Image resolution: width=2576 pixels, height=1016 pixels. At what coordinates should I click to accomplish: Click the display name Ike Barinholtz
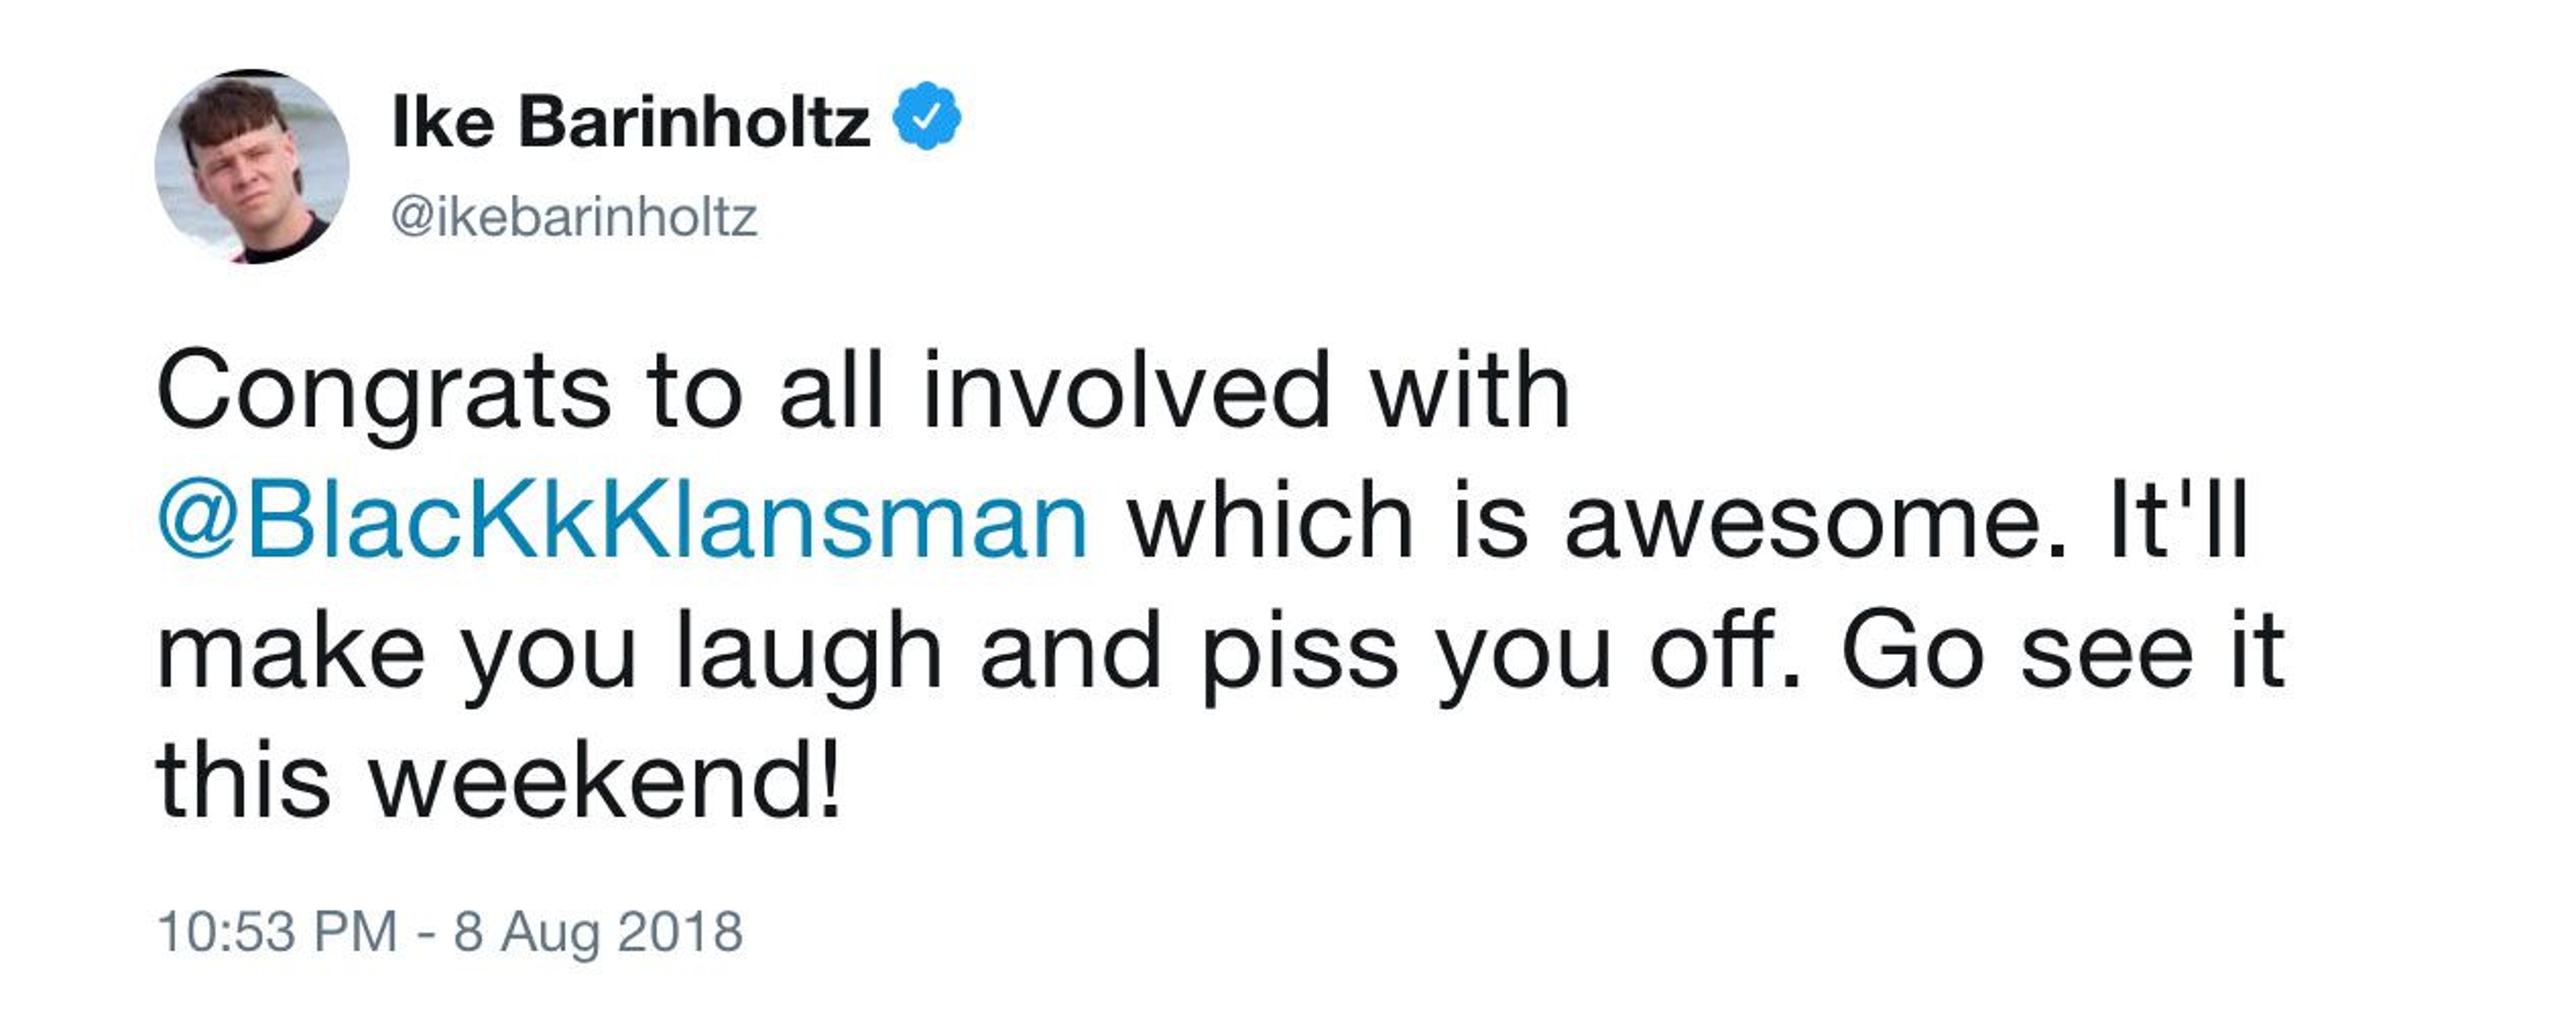click(631, 122)
